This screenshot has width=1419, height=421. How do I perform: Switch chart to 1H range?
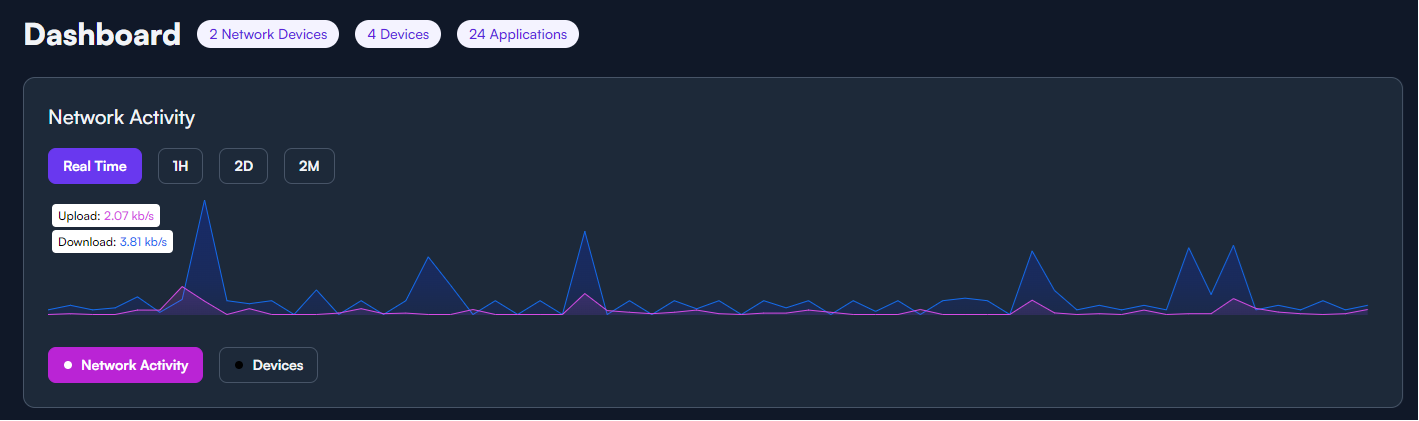180,166
